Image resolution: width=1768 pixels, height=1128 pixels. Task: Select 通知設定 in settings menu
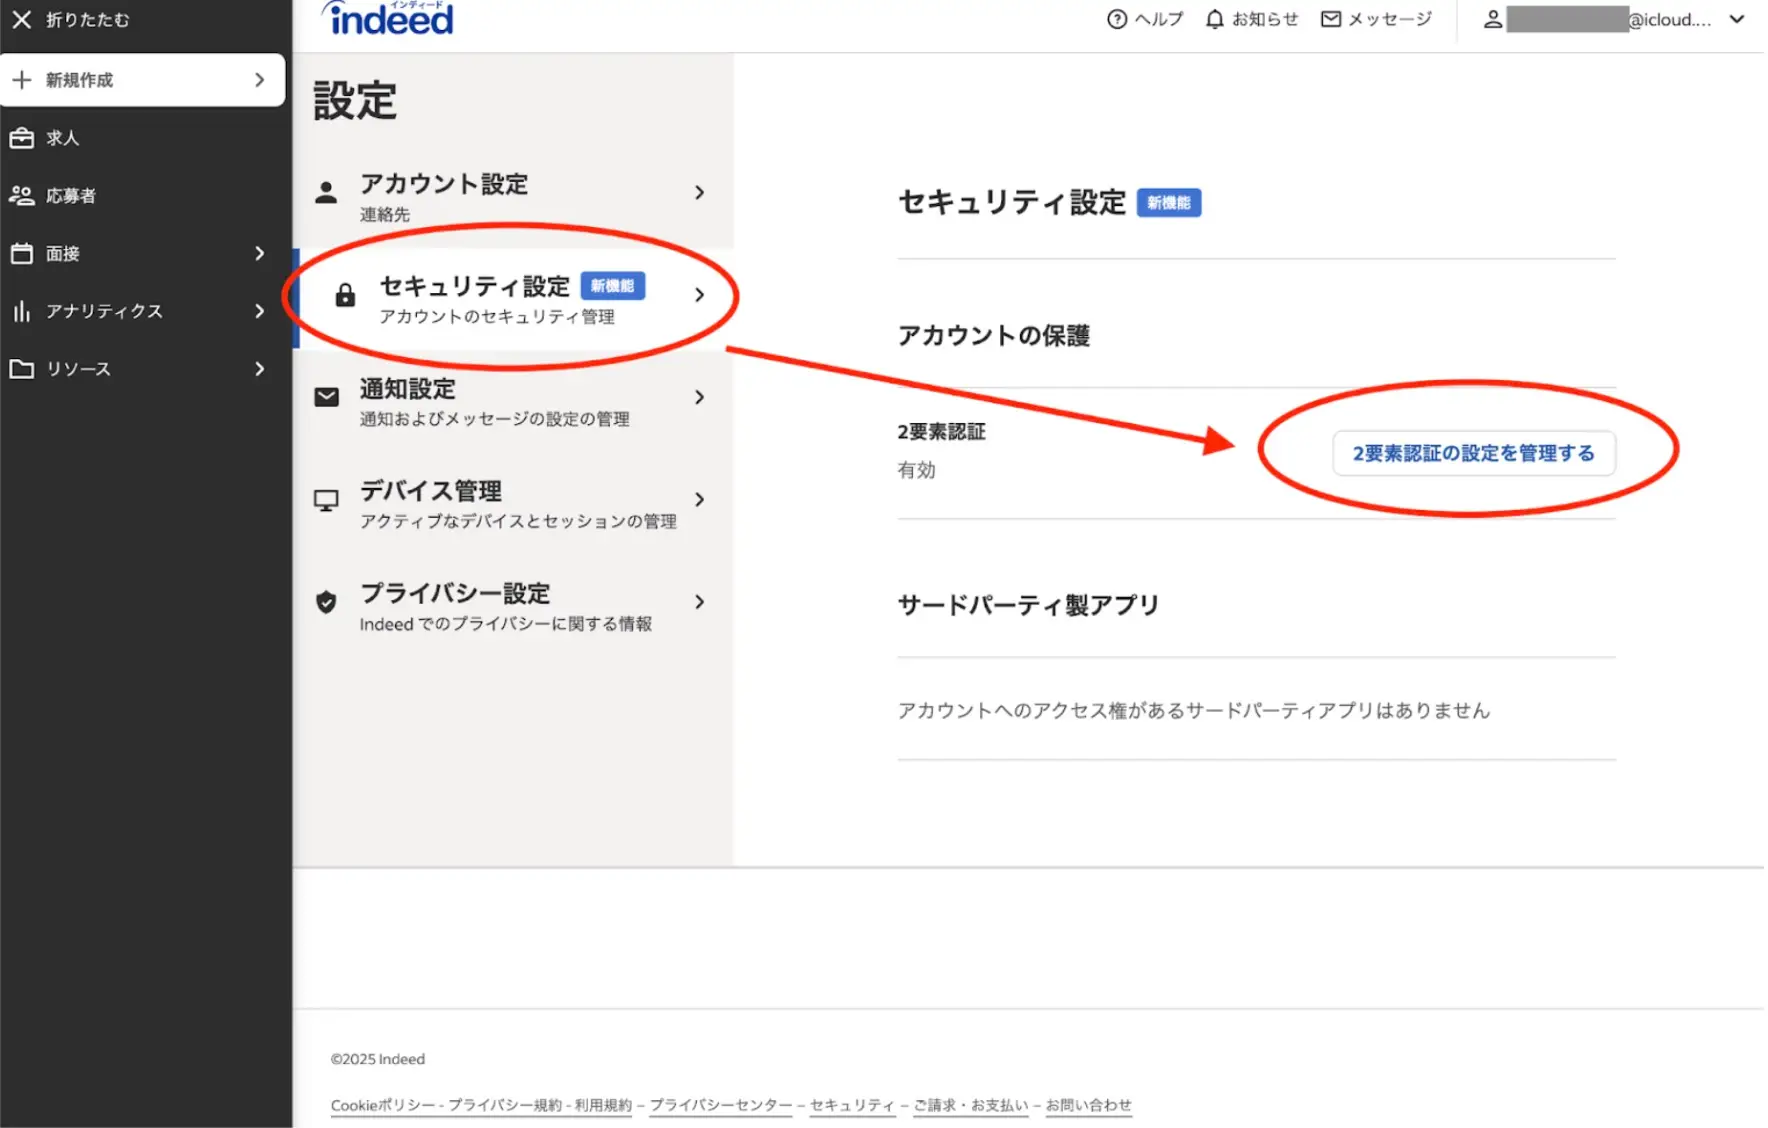pos(513,401)
